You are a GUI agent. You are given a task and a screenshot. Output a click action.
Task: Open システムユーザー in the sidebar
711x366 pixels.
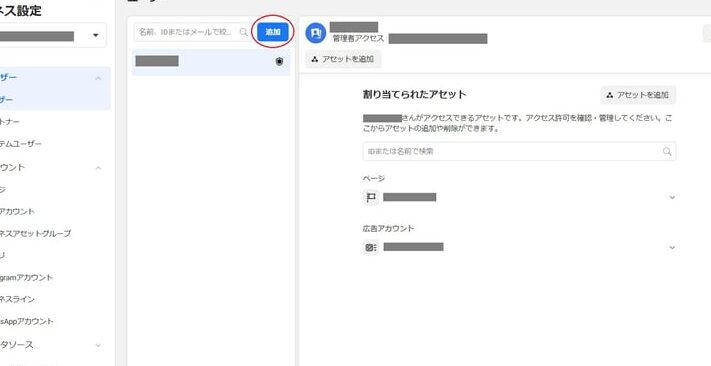(x=21, y=144)
